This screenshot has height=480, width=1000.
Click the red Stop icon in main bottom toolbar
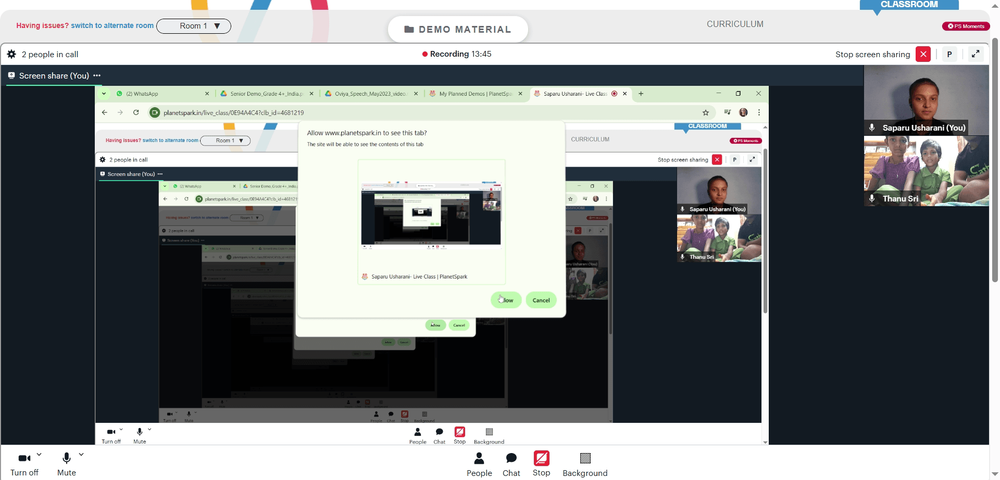tap(541, 458)
